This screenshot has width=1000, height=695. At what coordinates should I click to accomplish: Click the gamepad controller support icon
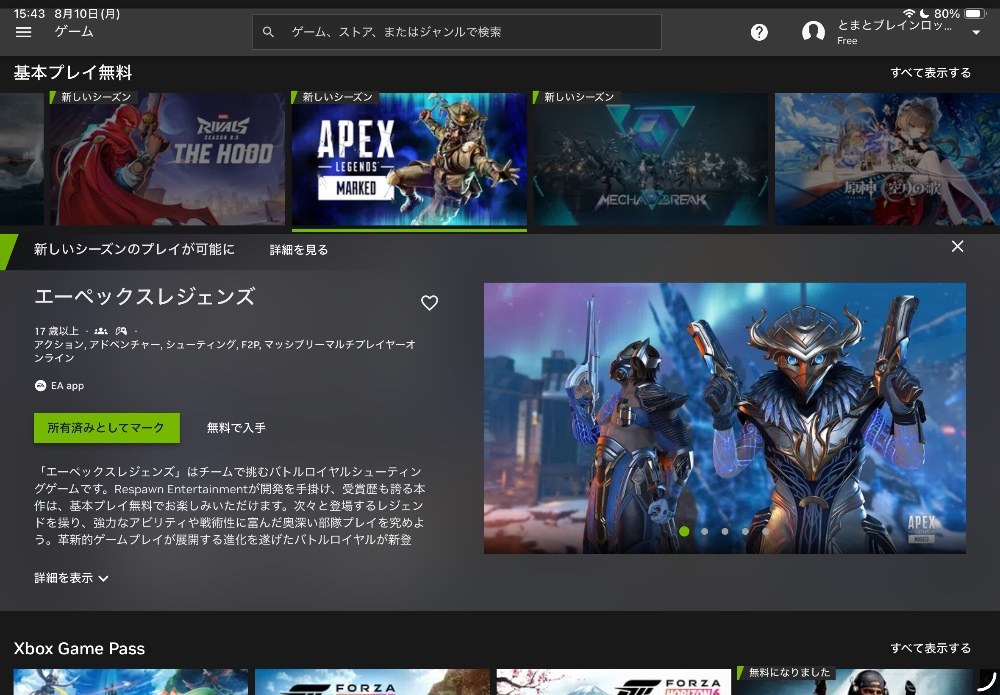[x=121, y=331]
